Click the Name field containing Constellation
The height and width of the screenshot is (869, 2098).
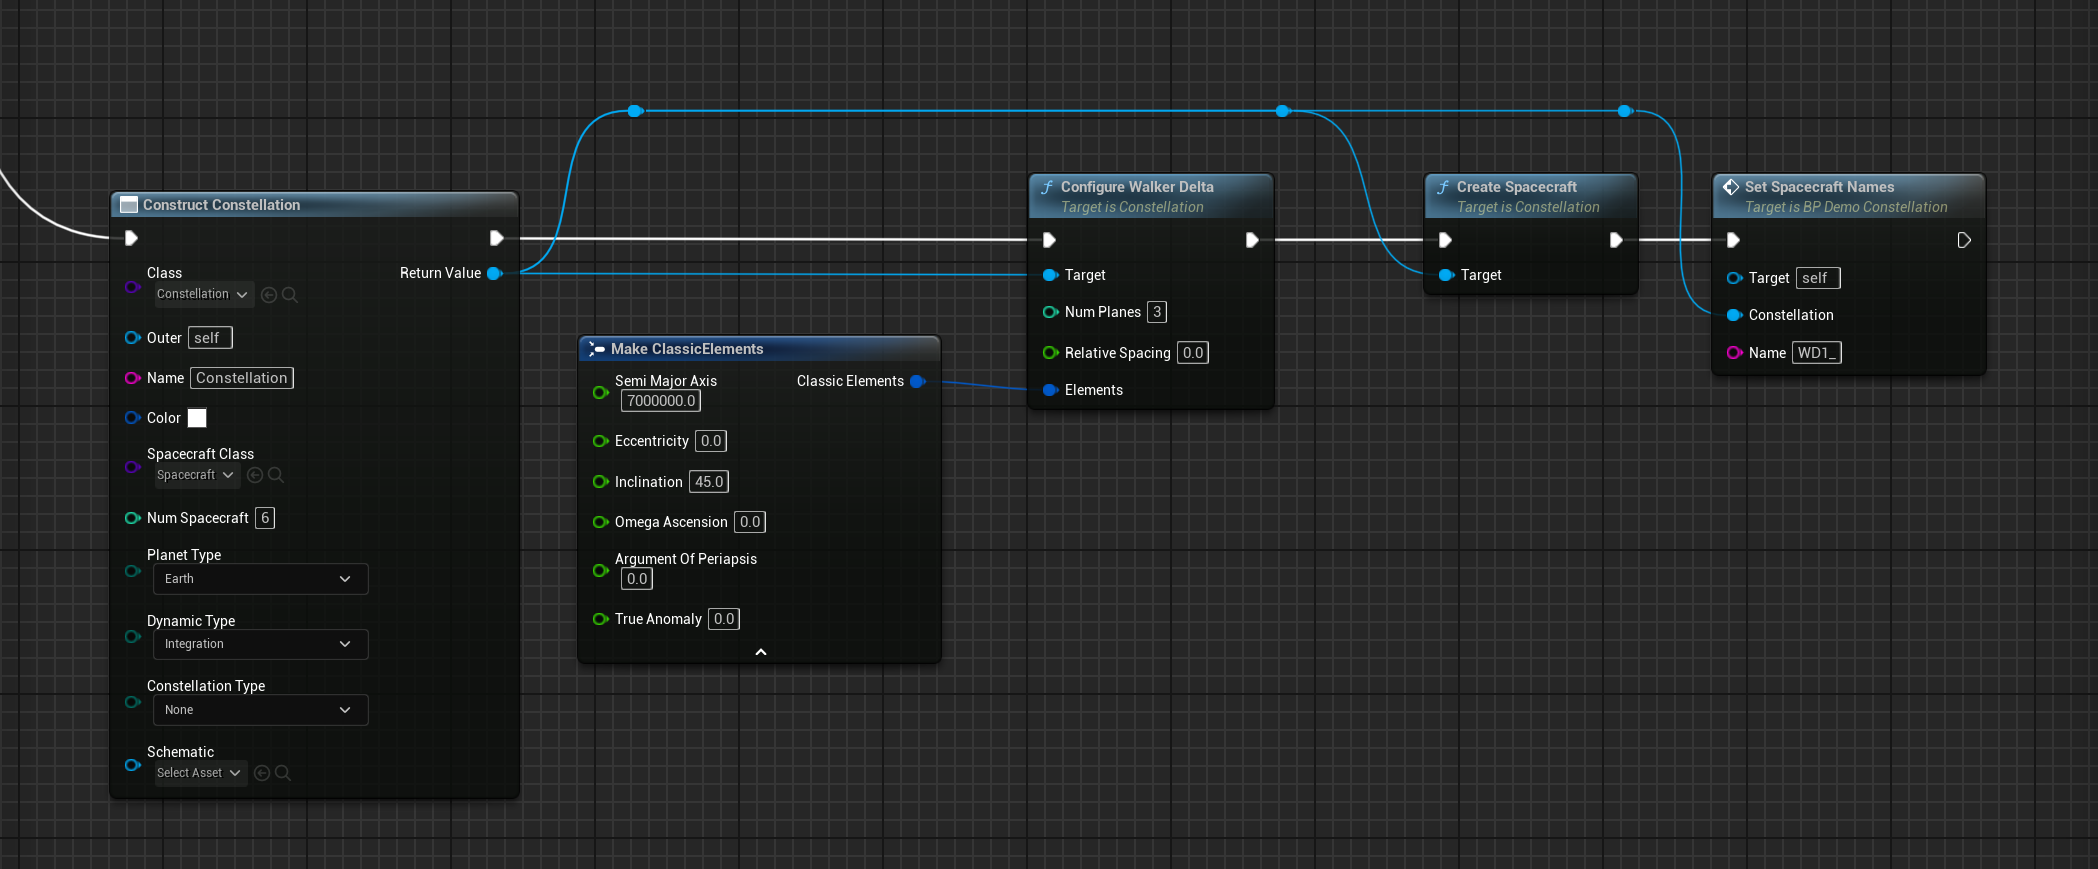242,378
